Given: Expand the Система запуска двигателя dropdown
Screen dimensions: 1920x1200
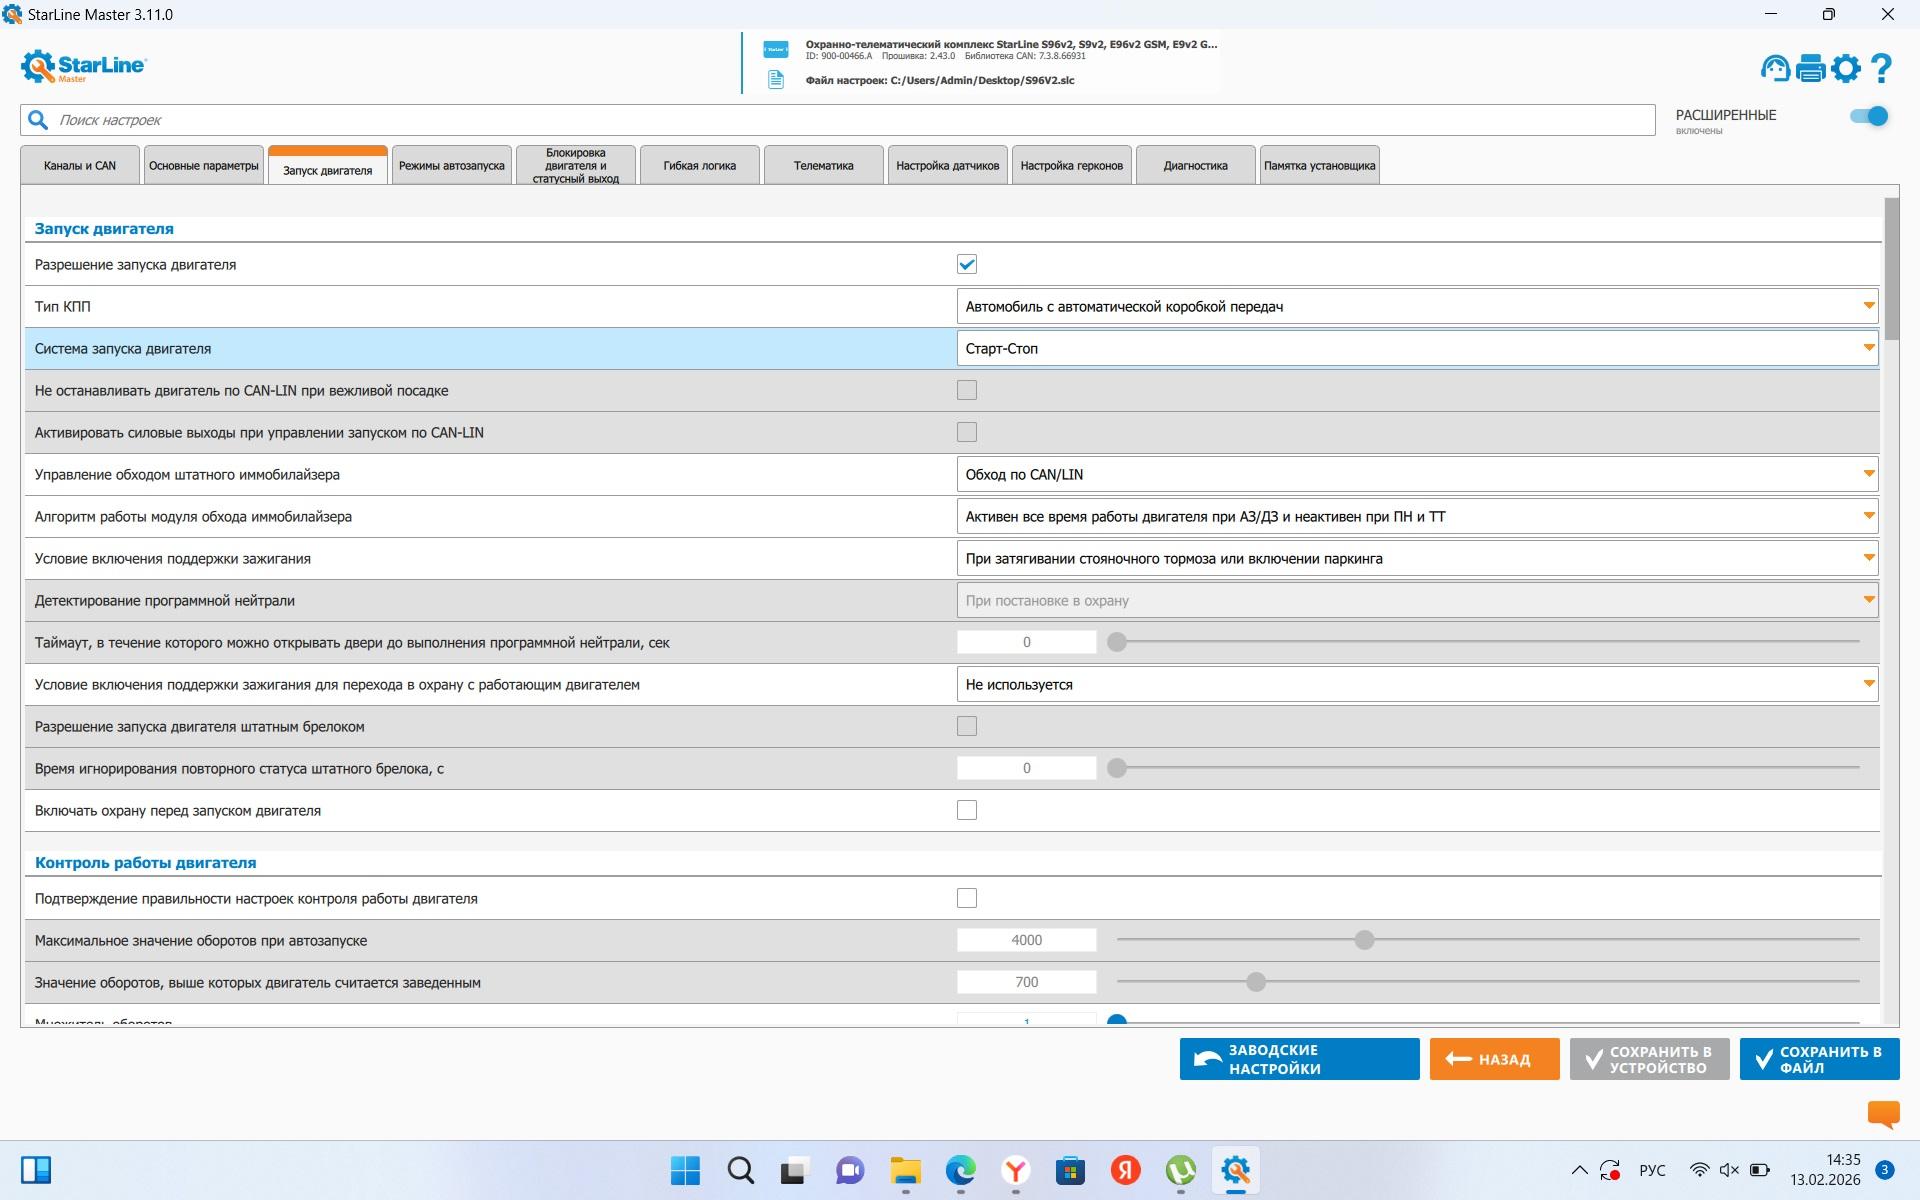Looking at the screenshot, I should click(x=1416, y=348).
